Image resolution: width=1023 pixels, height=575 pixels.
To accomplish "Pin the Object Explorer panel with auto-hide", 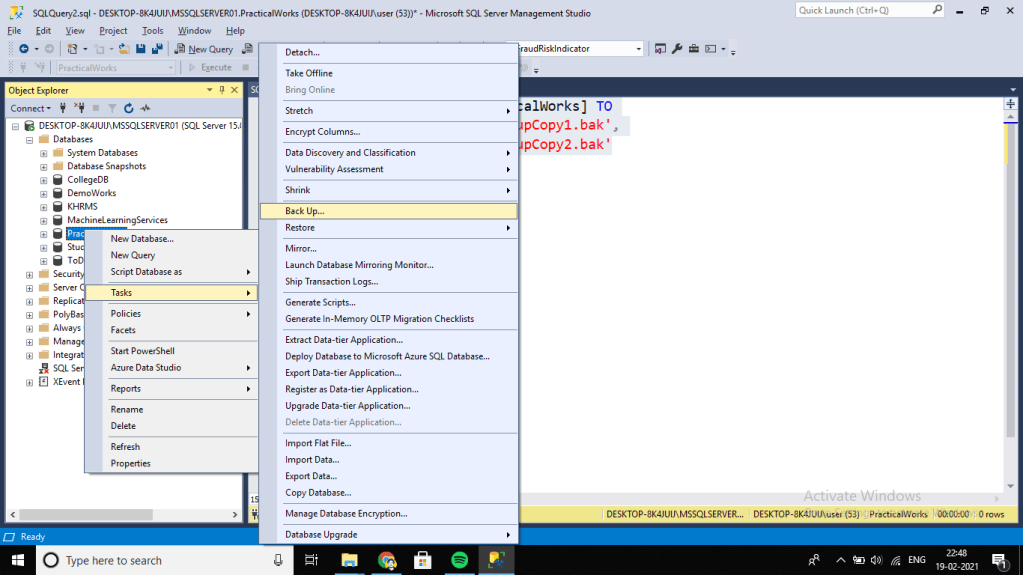I will coord(222,90).
